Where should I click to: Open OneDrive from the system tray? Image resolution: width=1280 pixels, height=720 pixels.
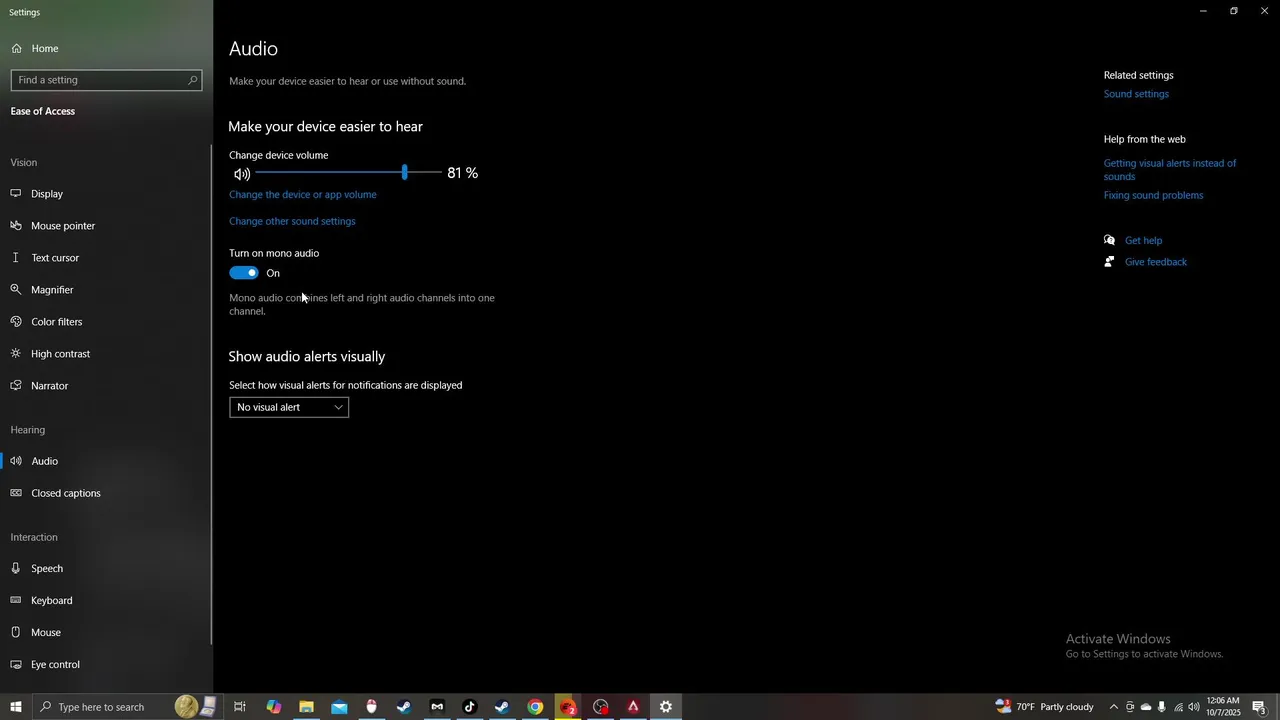(x=1146, y=707)
